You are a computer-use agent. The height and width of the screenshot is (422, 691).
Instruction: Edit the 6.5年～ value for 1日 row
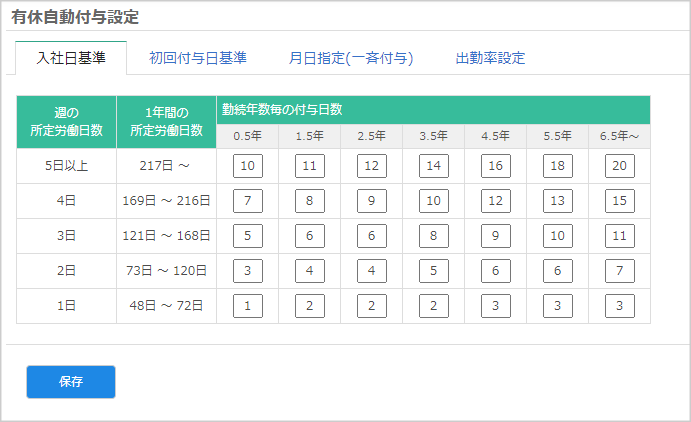[619, 306]
